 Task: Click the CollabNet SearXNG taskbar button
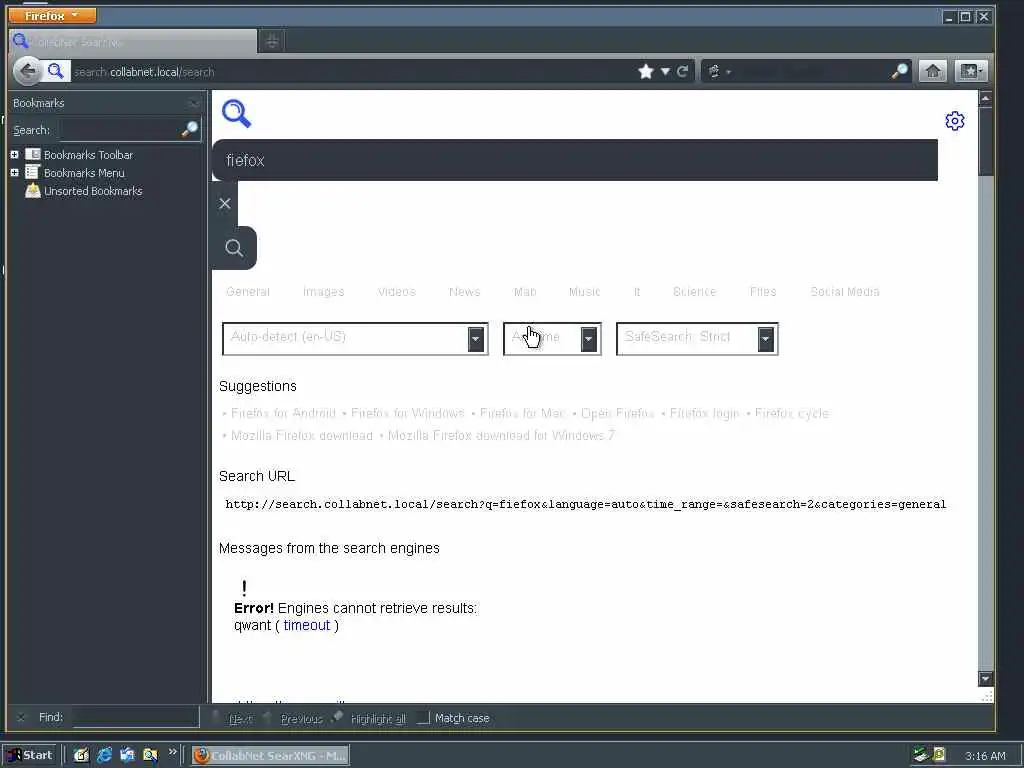click(x=270, y=756)
